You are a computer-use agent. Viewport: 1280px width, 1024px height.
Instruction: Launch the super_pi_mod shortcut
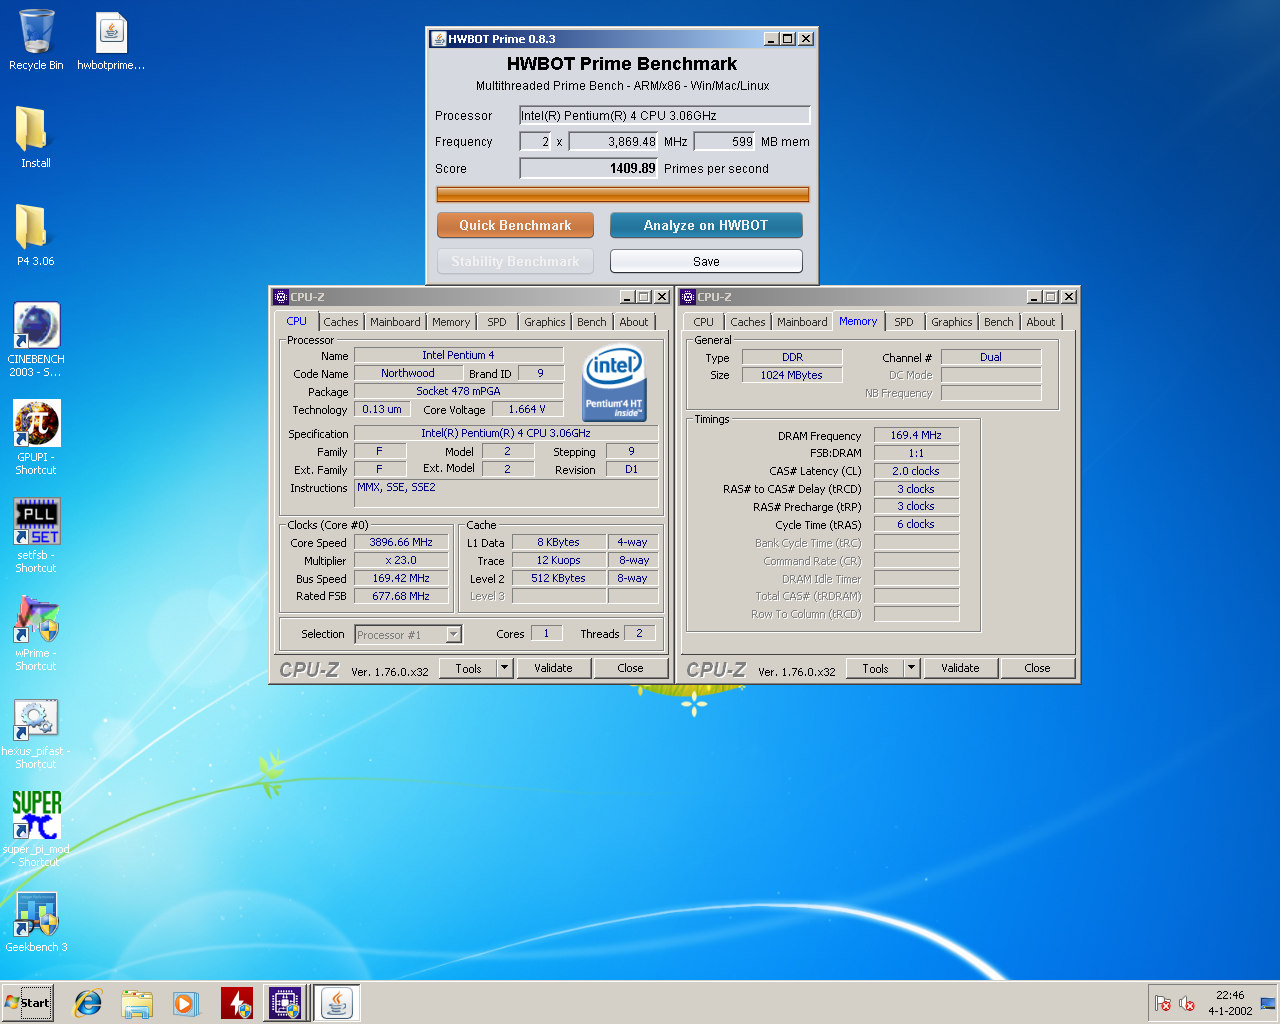[x=36, y=829]
